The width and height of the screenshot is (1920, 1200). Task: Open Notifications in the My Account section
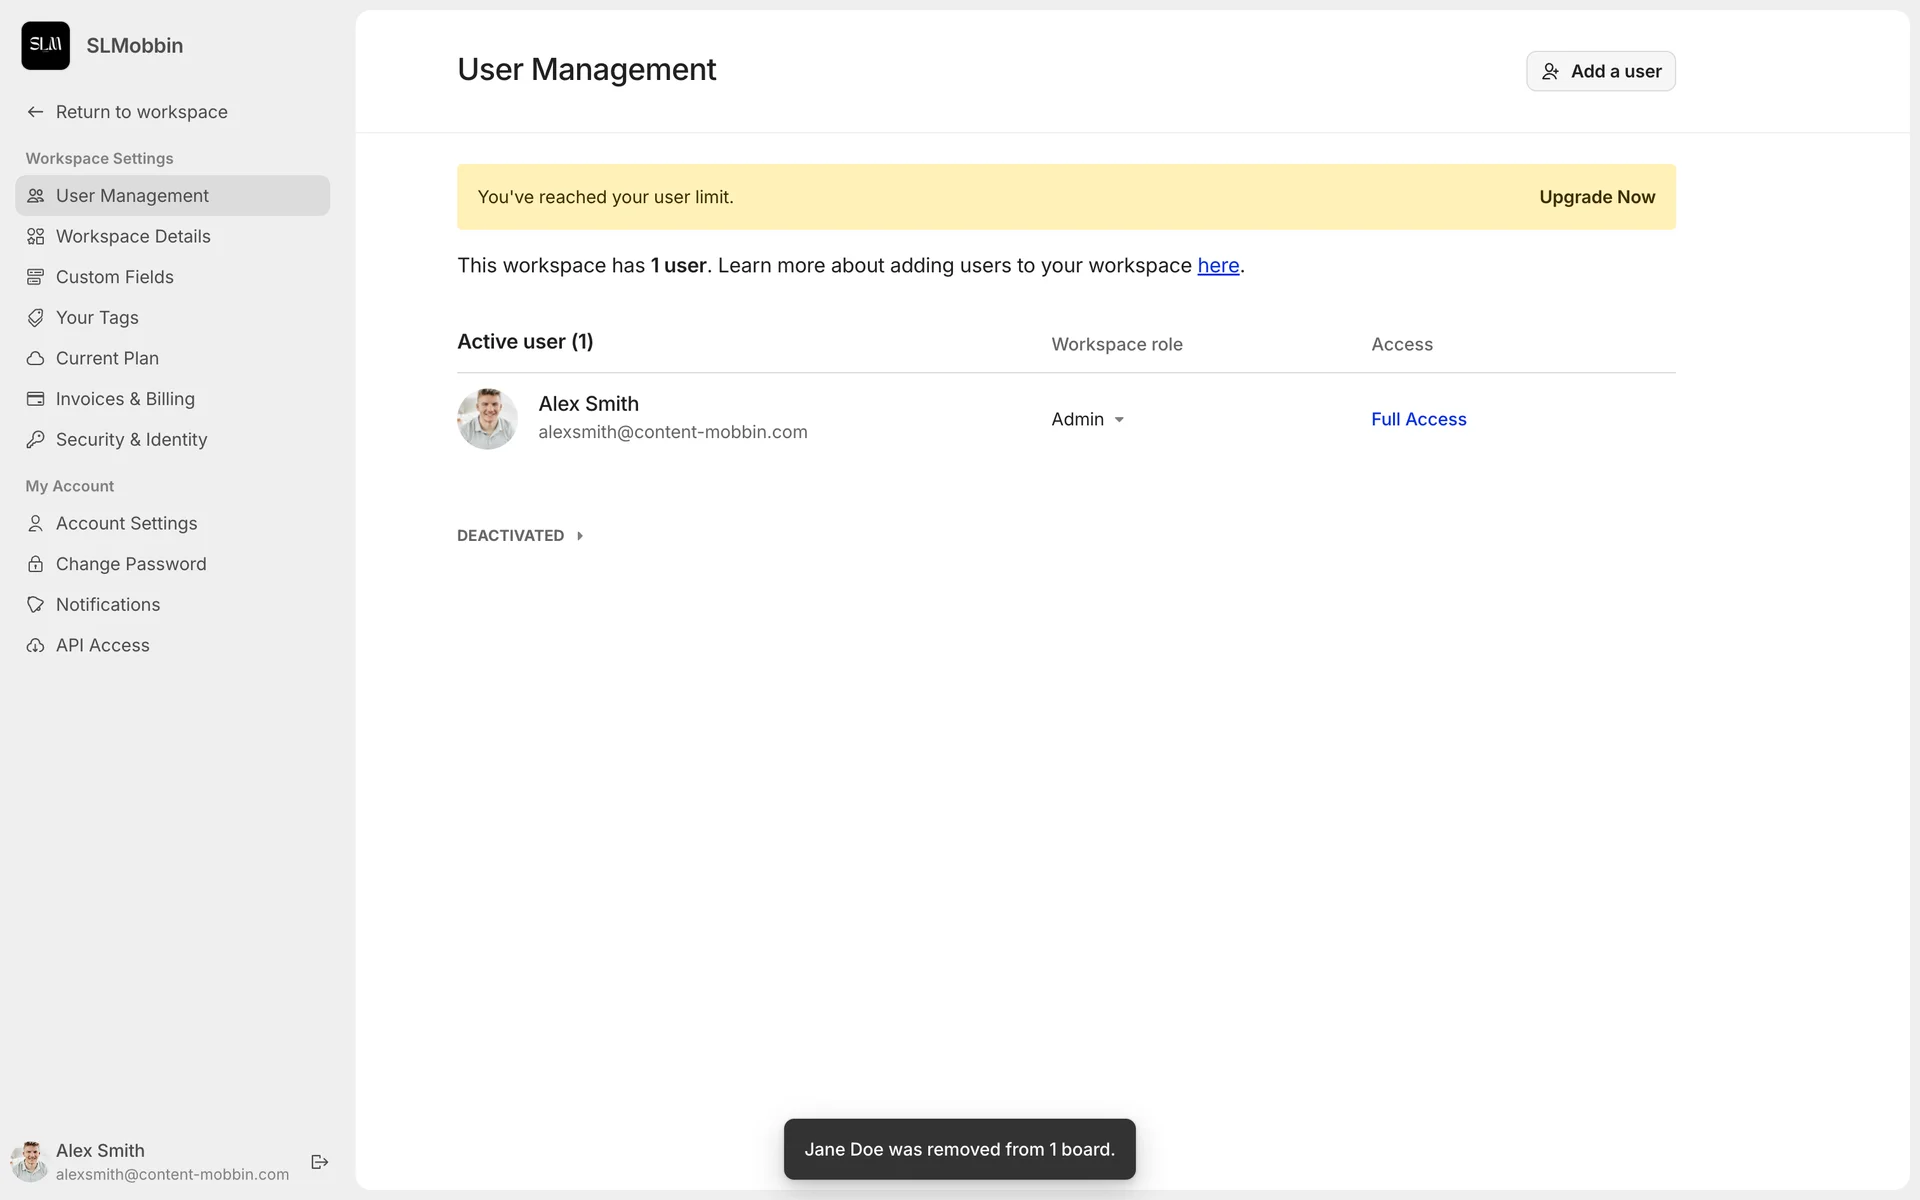tap(108, 604)
